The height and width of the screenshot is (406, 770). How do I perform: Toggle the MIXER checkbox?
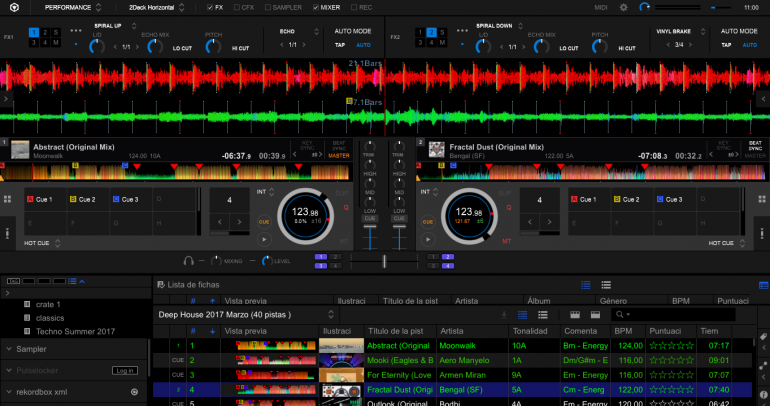click(316, 7)
